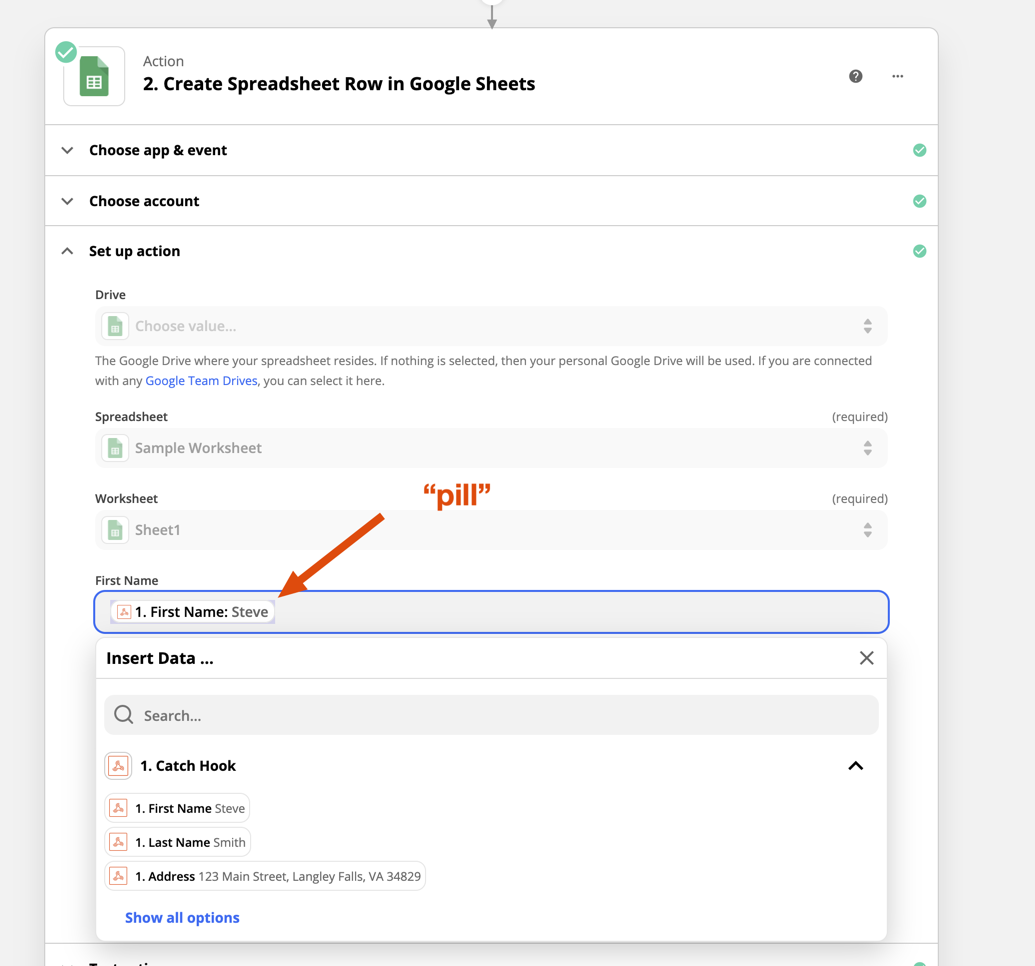The image size is (1035, 966).
Task: Click the 1. Catch Hook heading
Action: point(188,766)
